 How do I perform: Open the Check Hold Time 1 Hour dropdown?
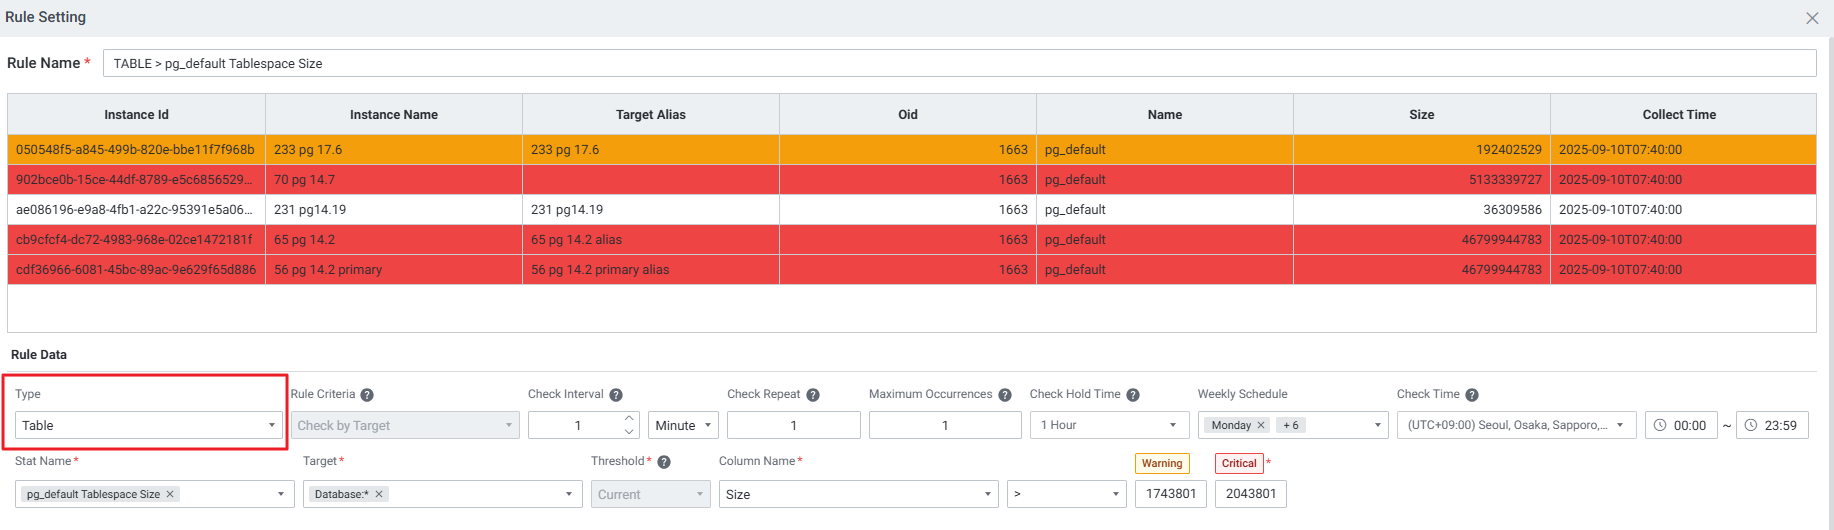[x=1109, y=425]
